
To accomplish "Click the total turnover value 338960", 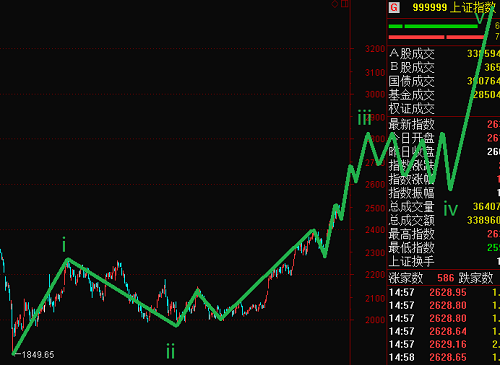I will pos(483,220).
